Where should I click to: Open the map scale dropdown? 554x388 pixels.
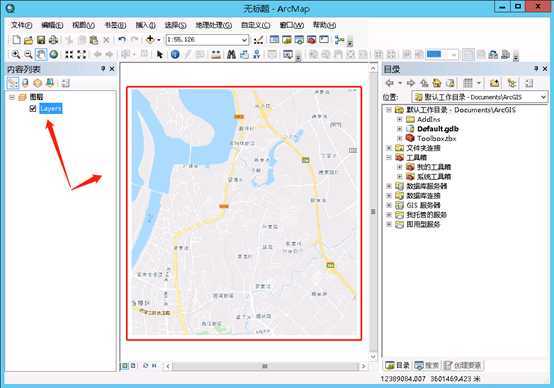tap(244, 40)
